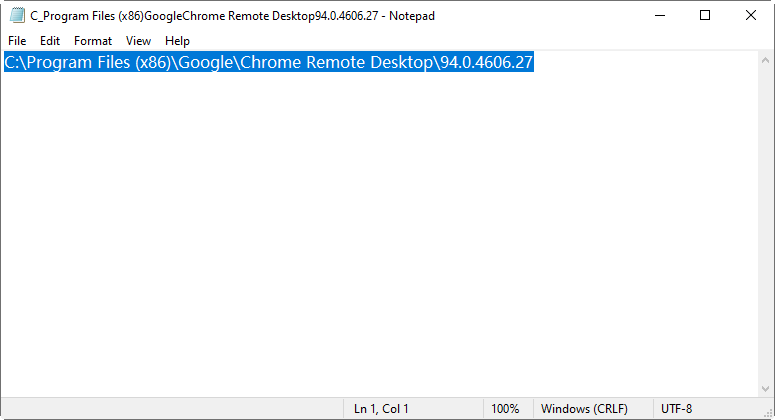Maximize the Notepad window

(705, 16)
